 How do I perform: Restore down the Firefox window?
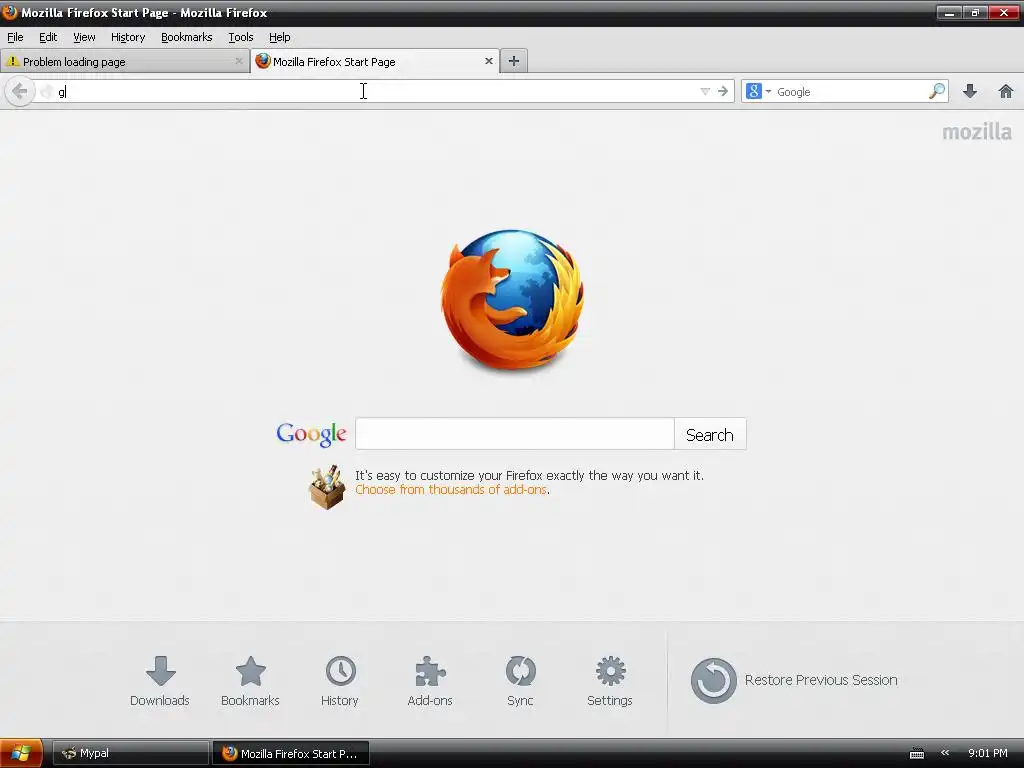[975, 12]
